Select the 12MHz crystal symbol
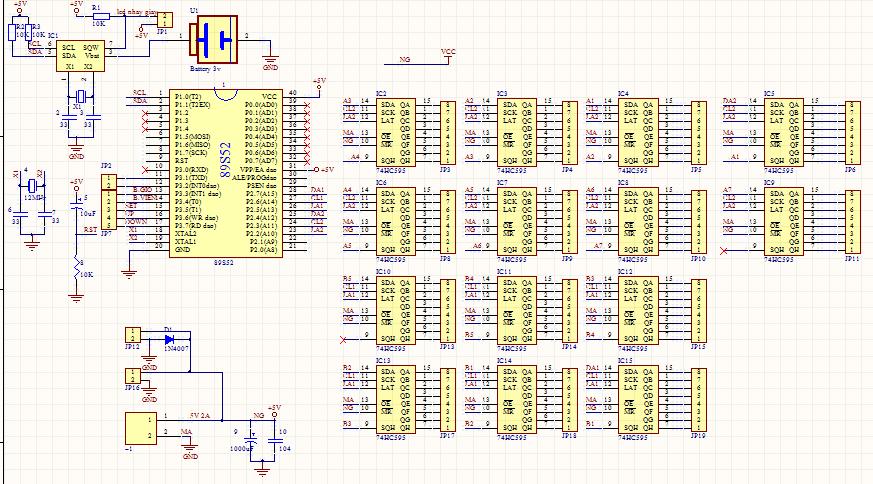 (x=32, y=185)
